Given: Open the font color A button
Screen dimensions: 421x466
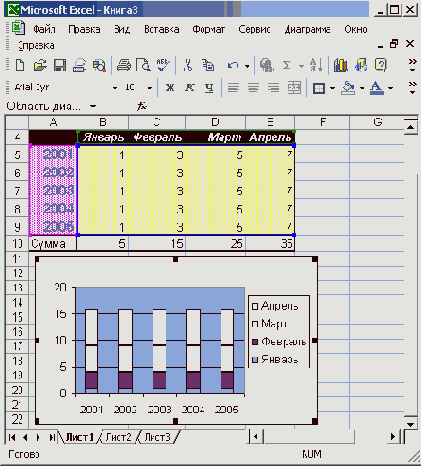Looking at the screenshot, I should (x=377, y=88).
